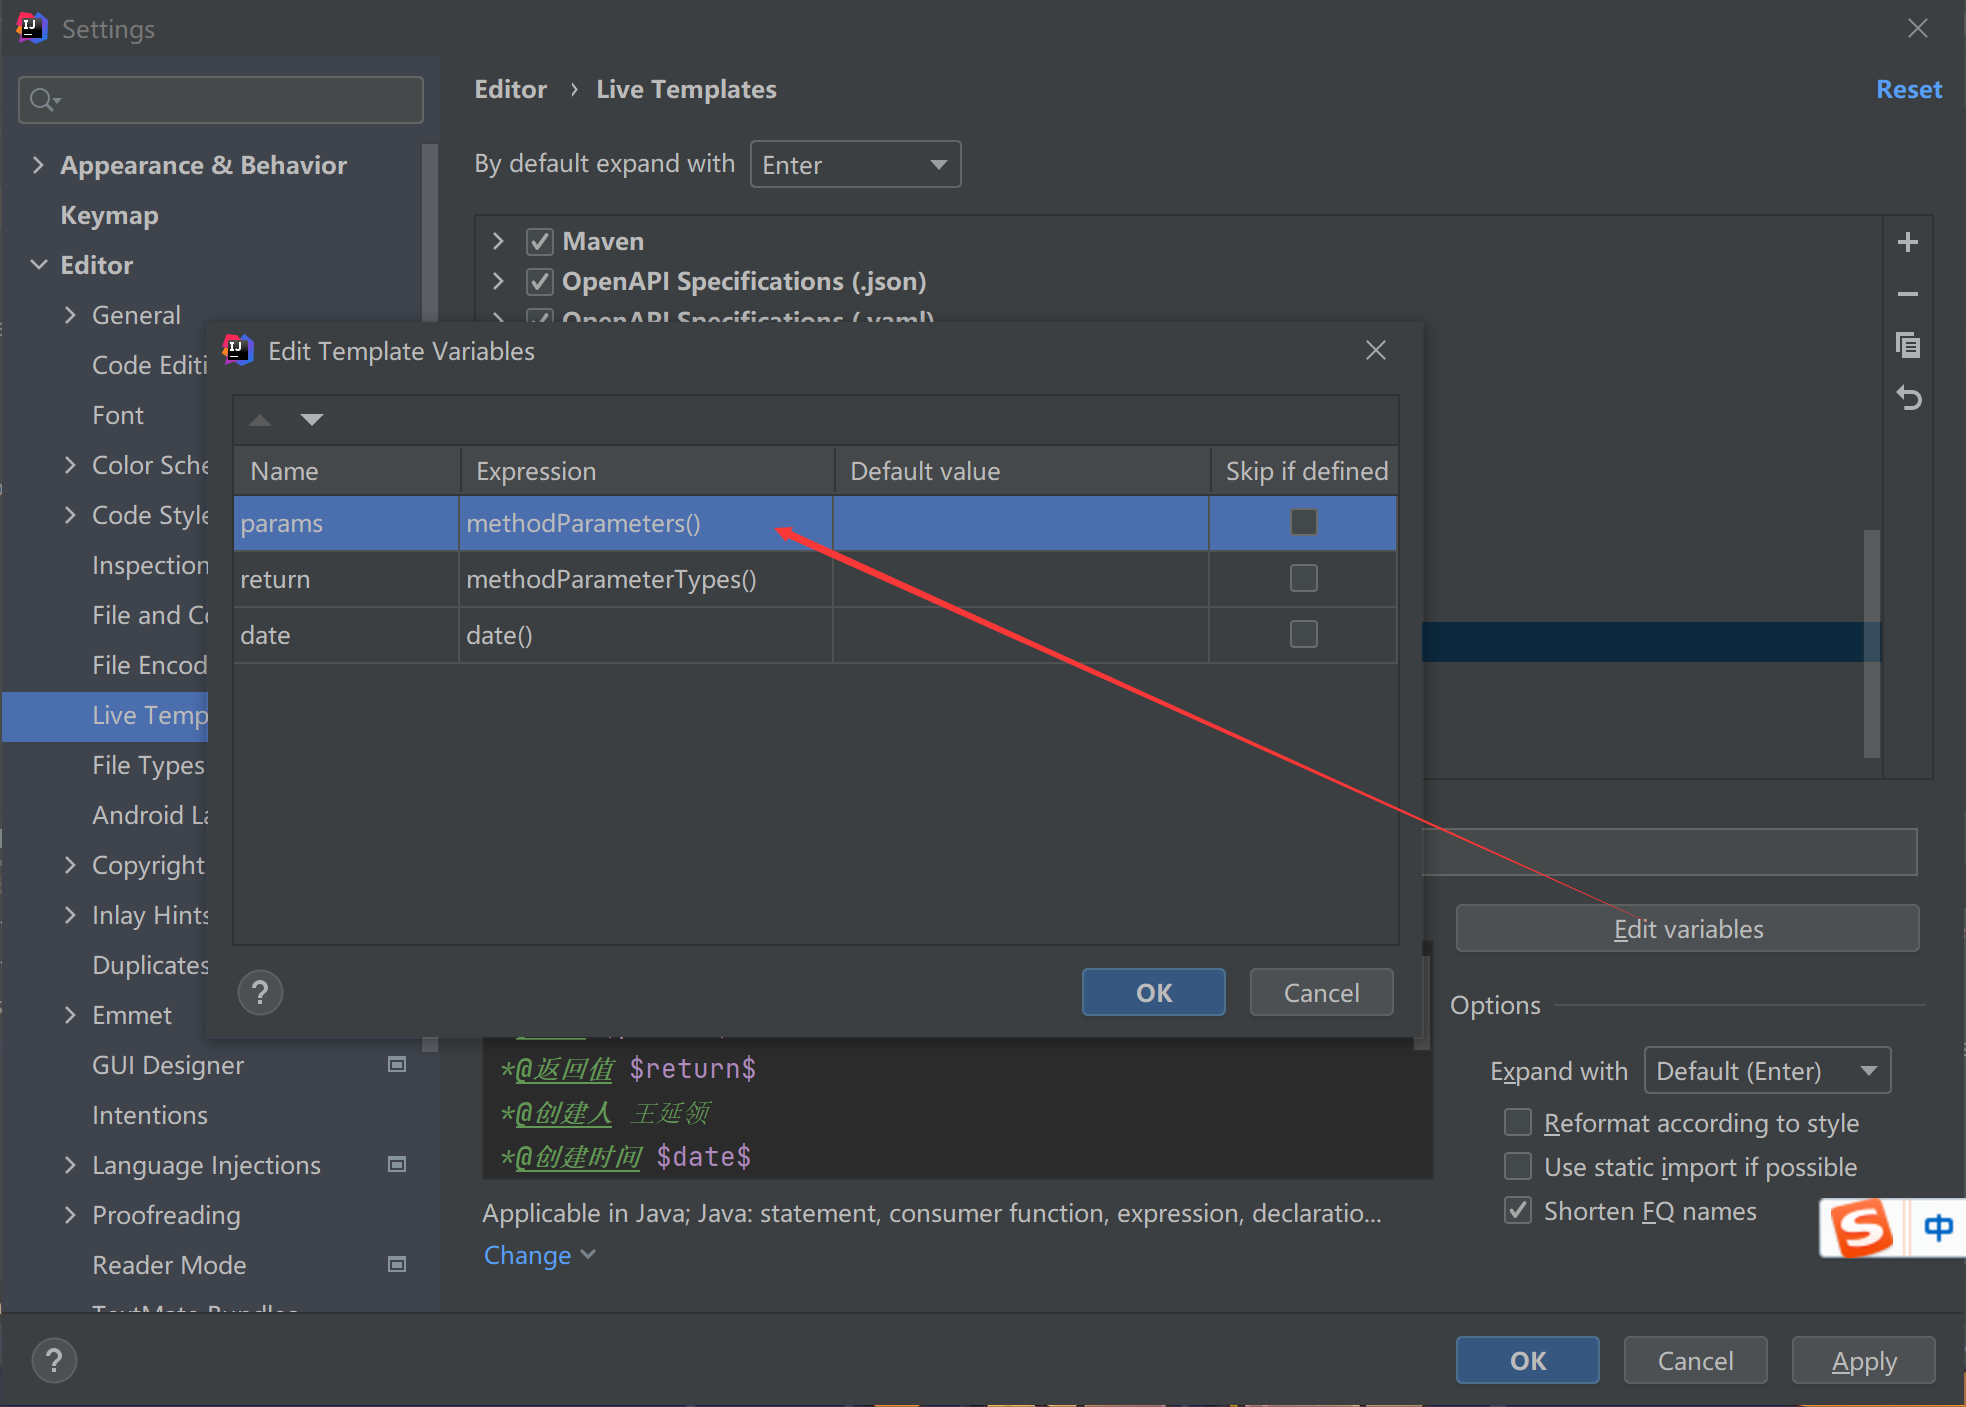Expand the General node
This screenshot has width=1966, height=1407.
pos(70,315)
